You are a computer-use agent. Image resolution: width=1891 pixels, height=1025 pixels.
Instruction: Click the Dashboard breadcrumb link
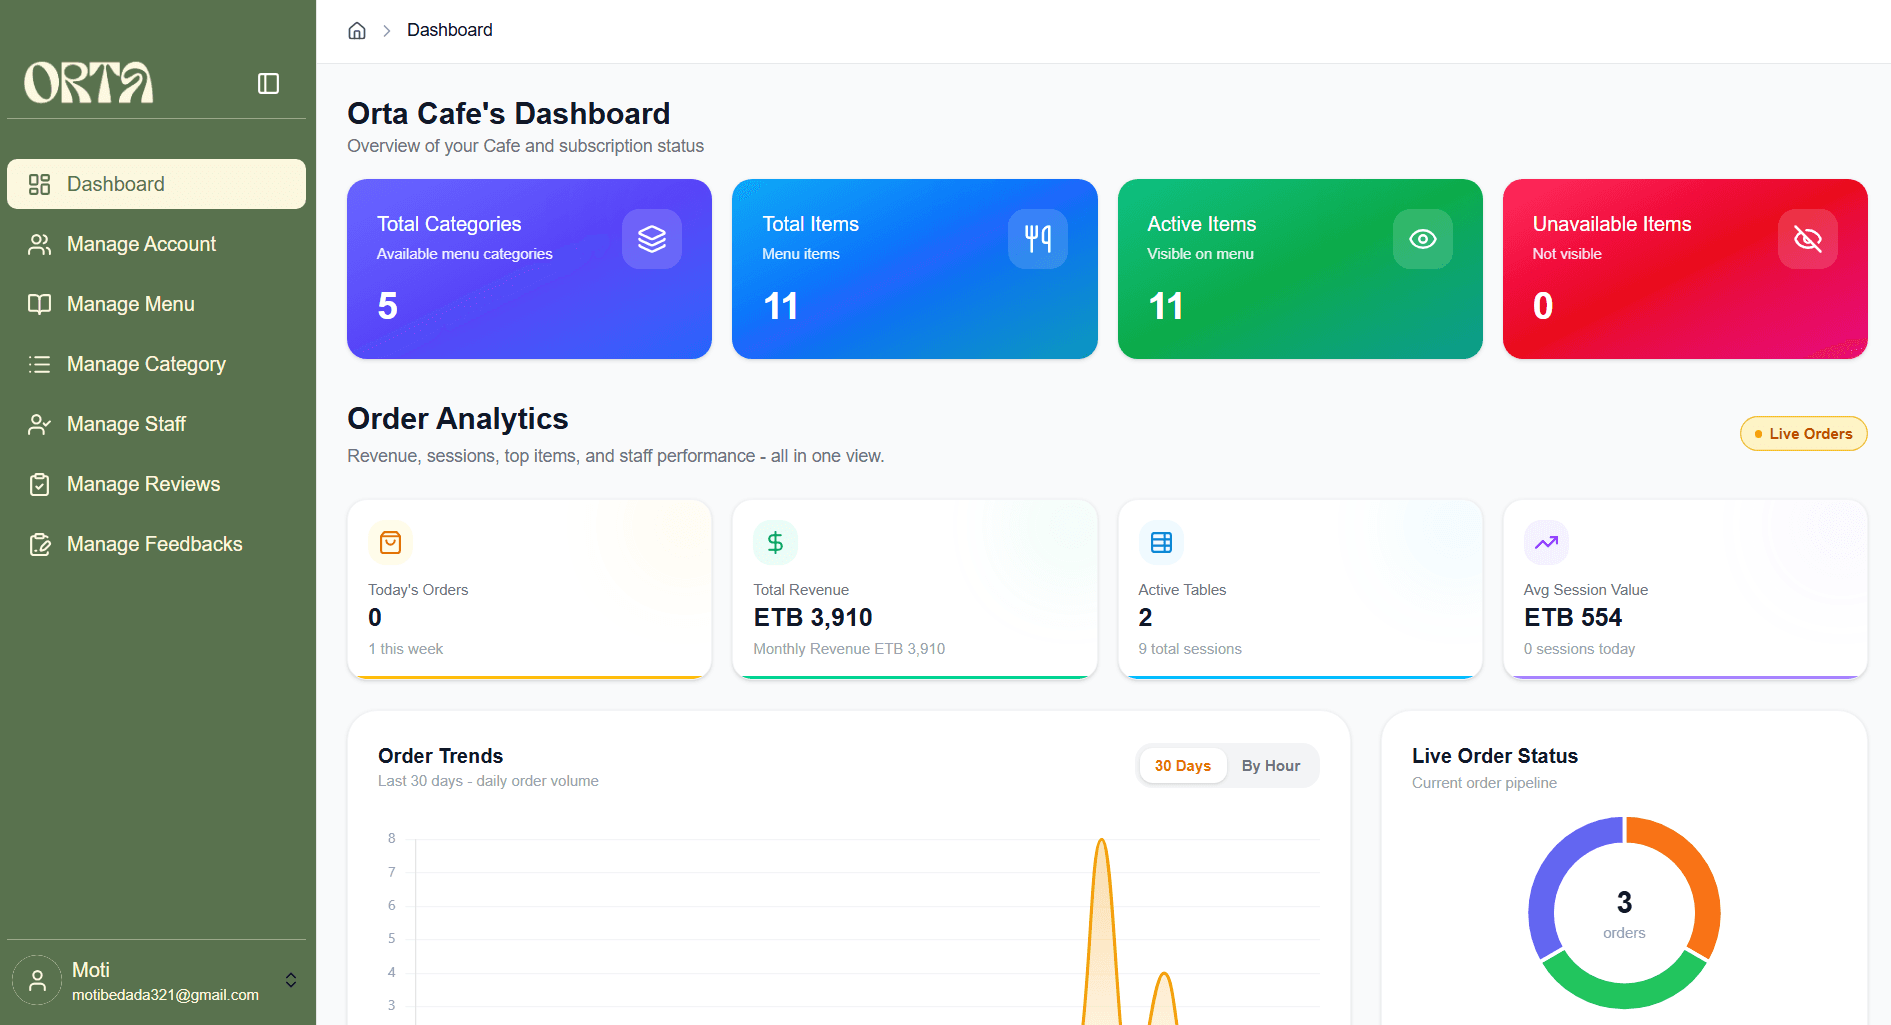pos(450,30)
